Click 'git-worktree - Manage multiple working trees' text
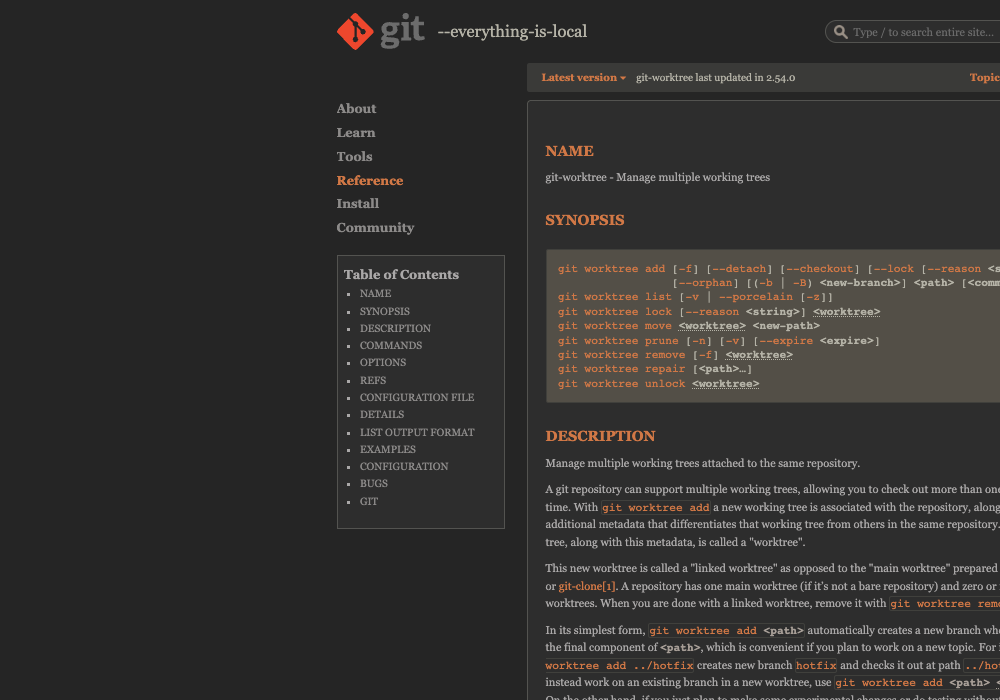 point(658,177)
